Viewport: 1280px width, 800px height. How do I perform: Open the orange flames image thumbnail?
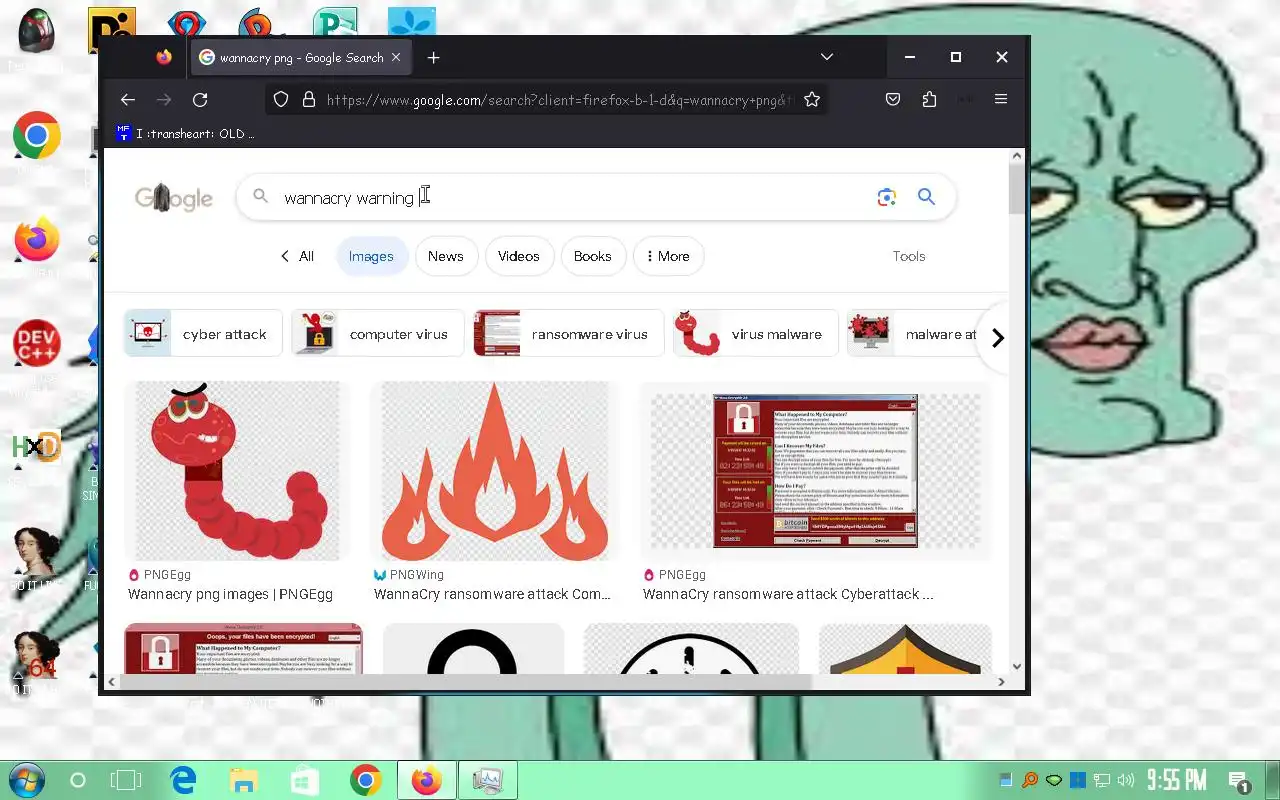coord(495,471)
